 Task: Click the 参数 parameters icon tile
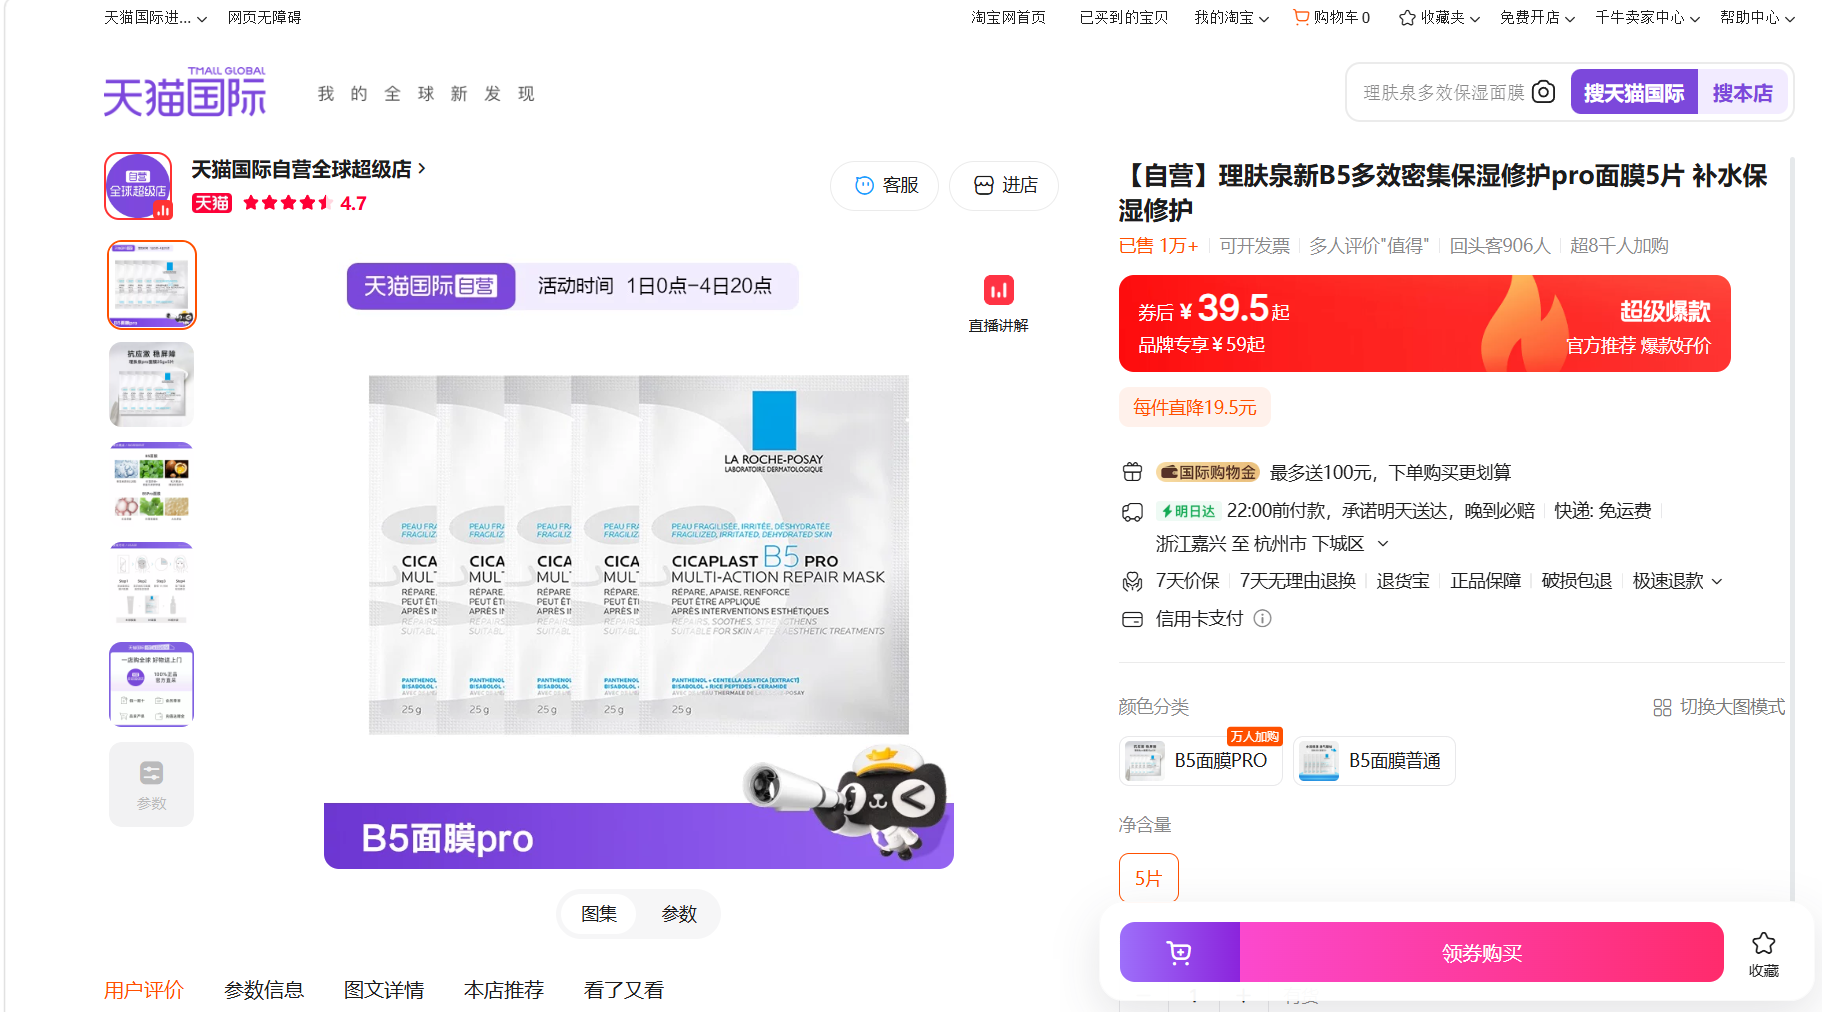151,785
